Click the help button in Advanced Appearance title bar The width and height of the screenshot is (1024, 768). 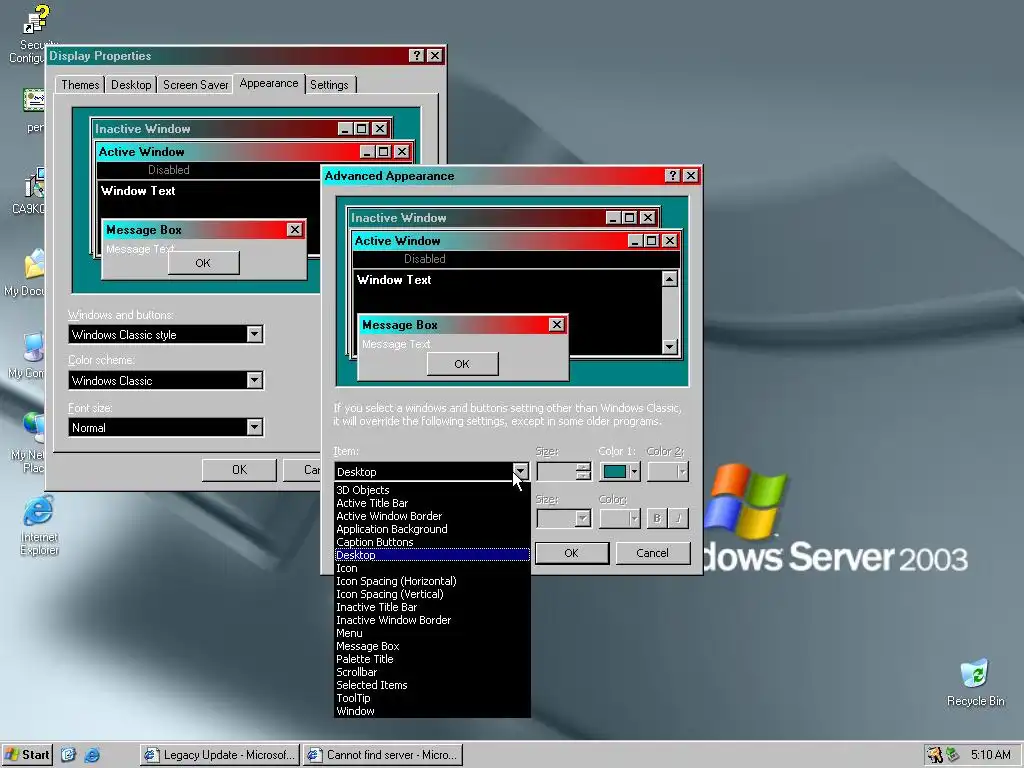point(673,176)
